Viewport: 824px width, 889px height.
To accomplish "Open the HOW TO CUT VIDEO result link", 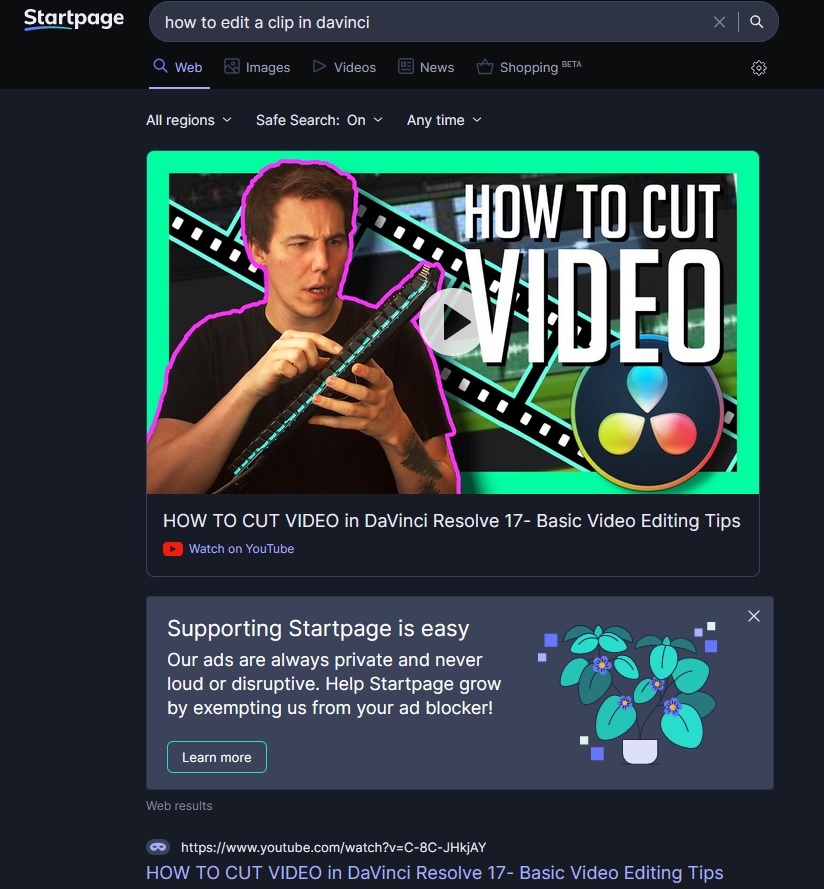I will pyautogui.click(x=434, y=872).
